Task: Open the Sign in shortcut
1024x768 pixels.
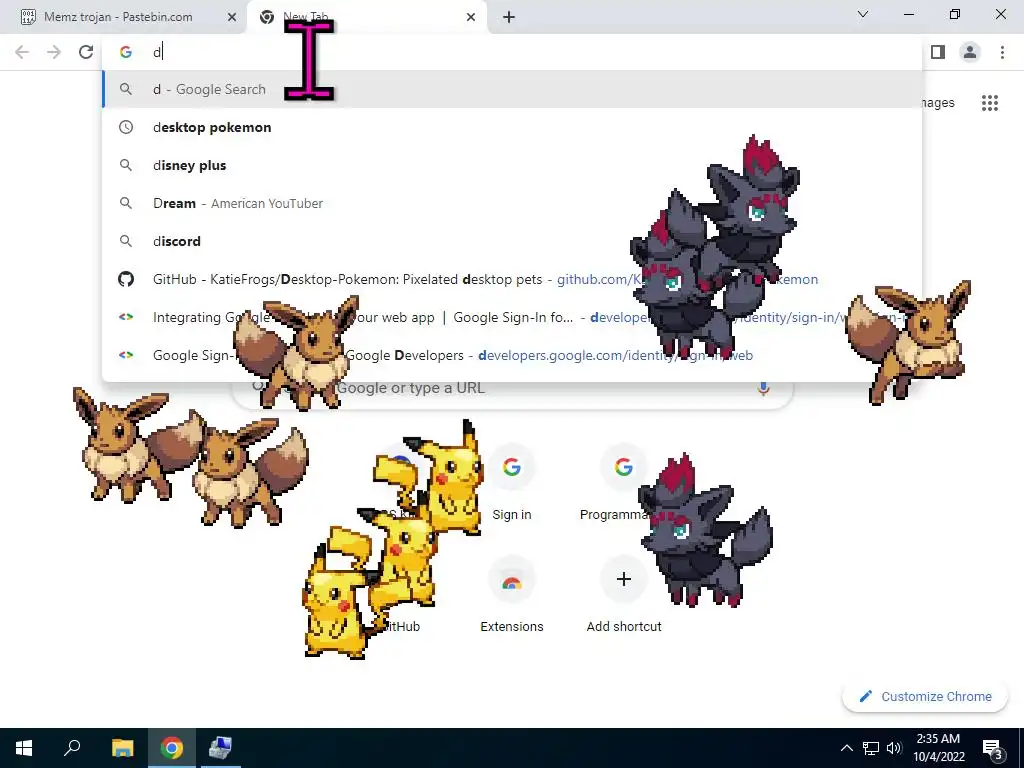Action: coord(512,483)
